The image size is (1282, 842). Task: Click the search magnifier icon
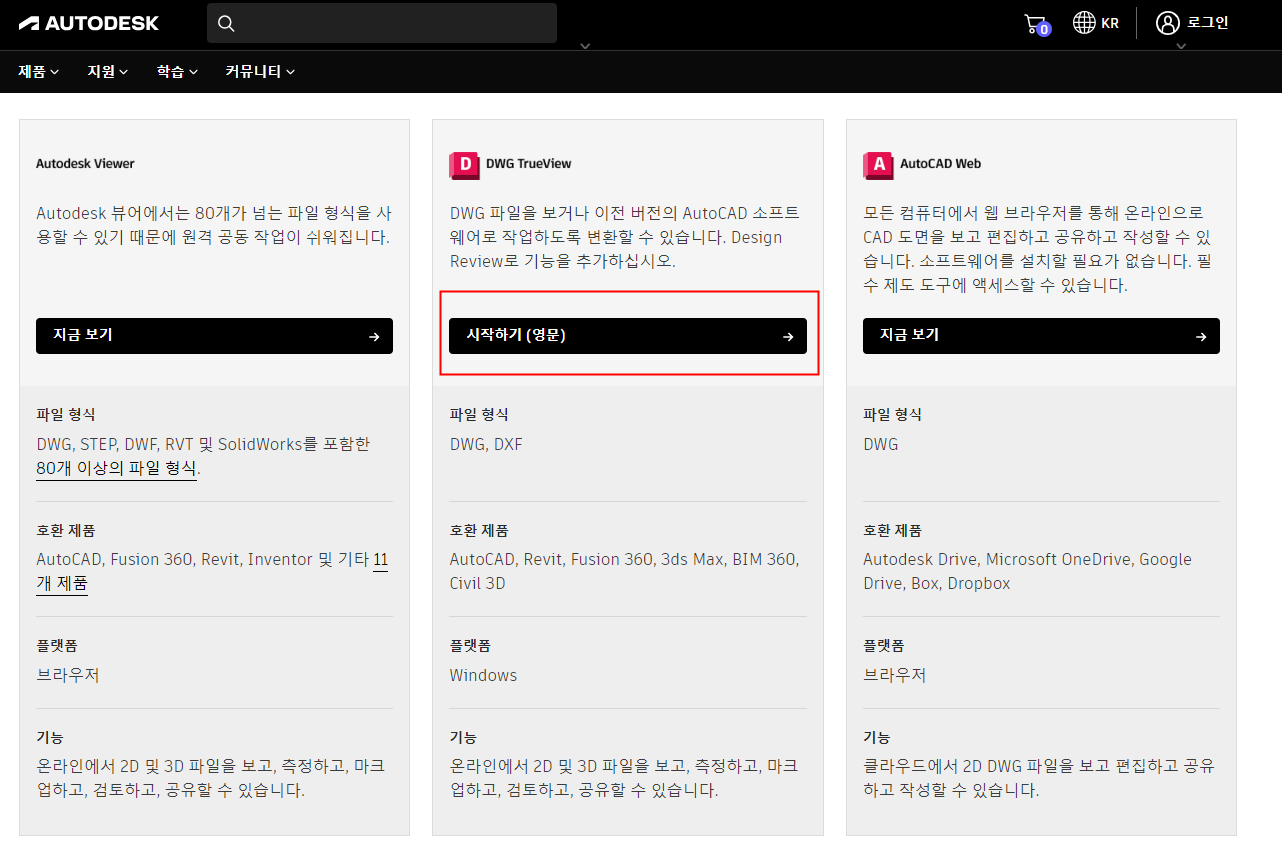pyautogui.click(x=226, y=23)
